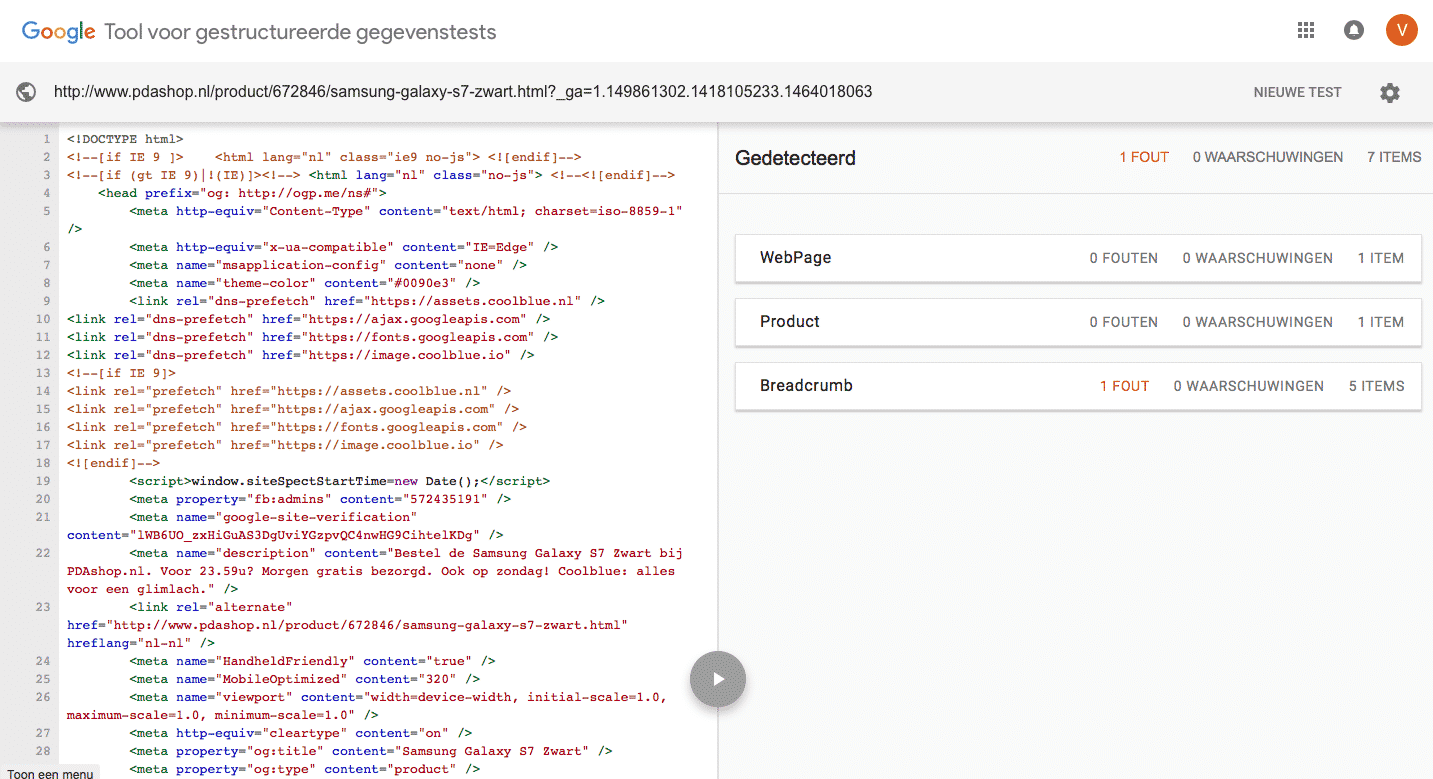
Task: Expand the Product result row
Action: point(1078,322)
